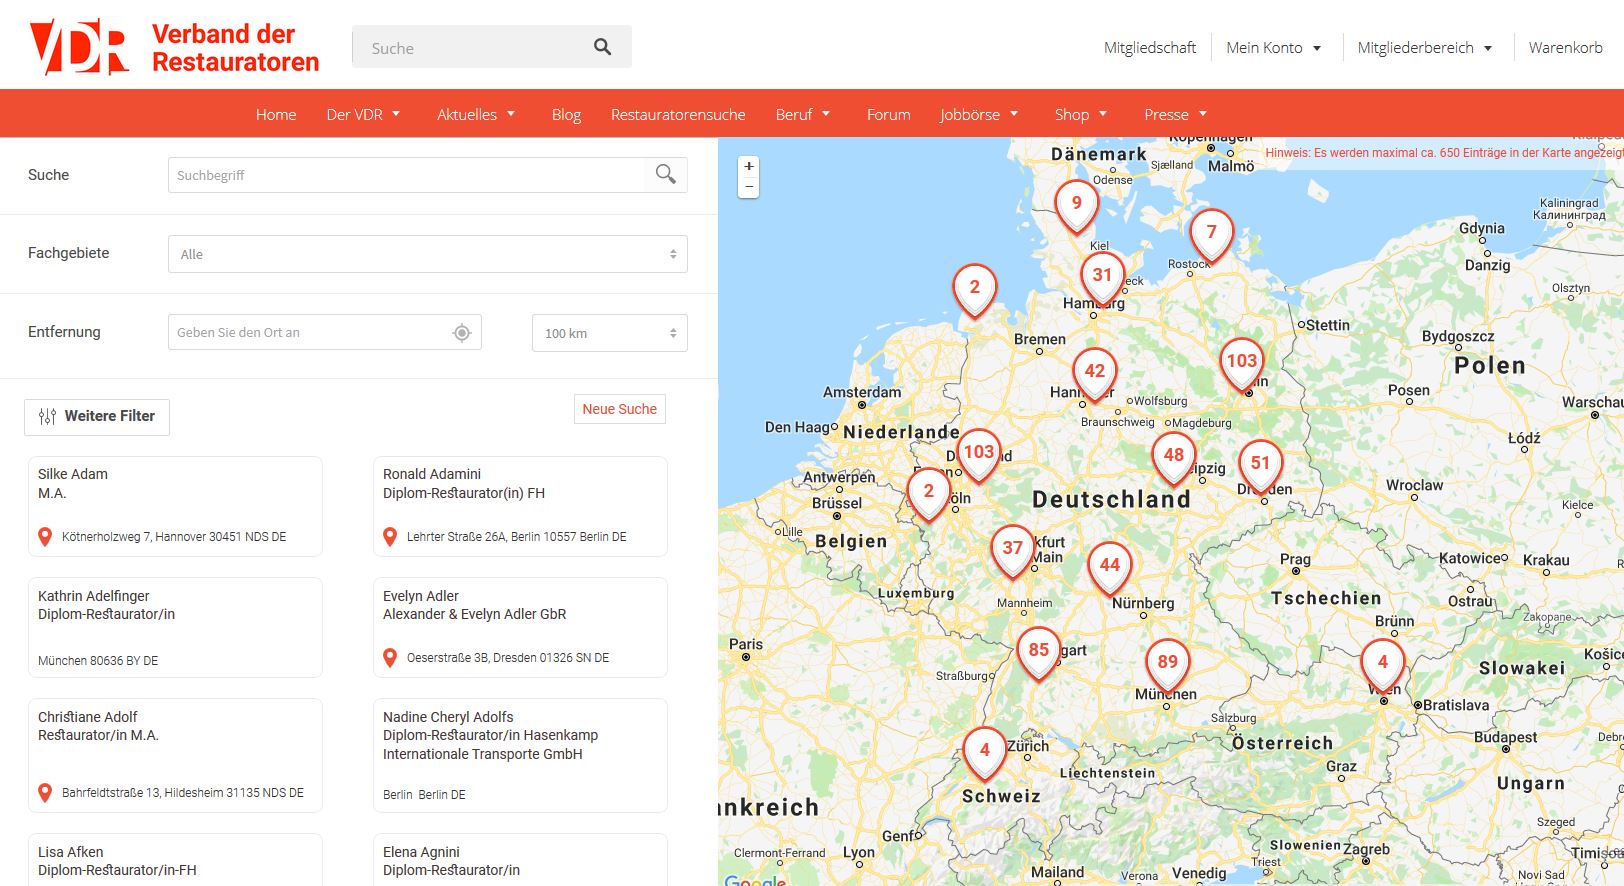Open Nadine Cheryl Adolfs' profile card
This screenshot has height=886, width=1624.
pyautogui.click(x=520, y=755)
